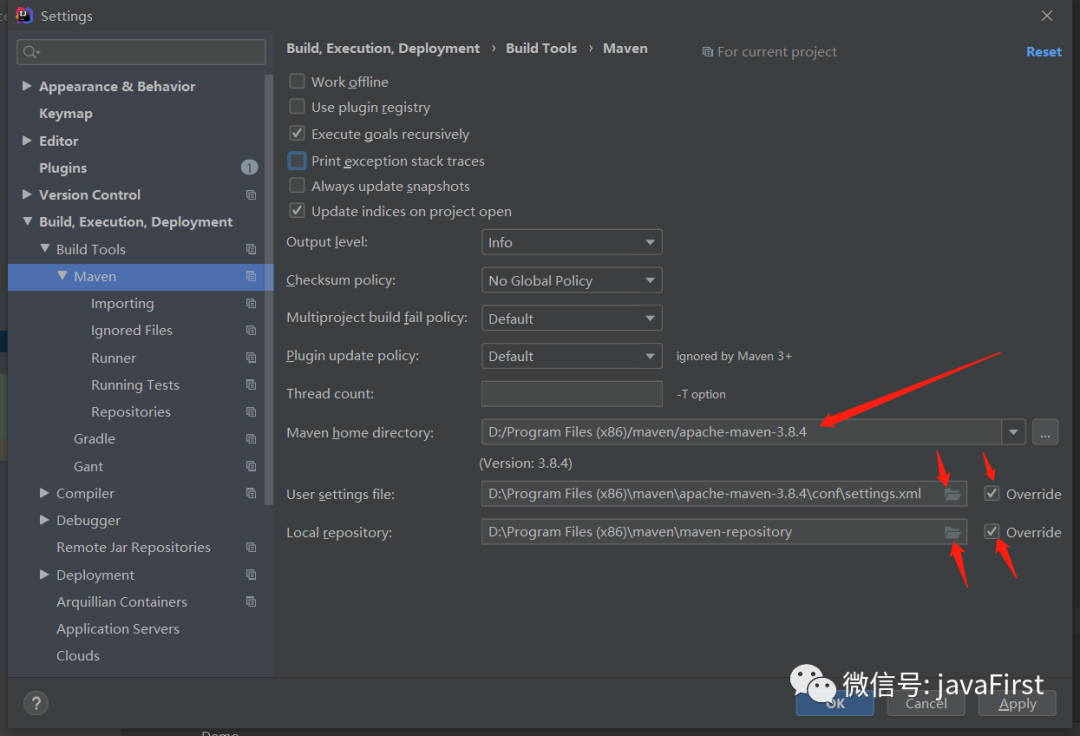1080x736 pixels.
Task: Click project-level icon beside Compiler
Action: click(251, 493)
